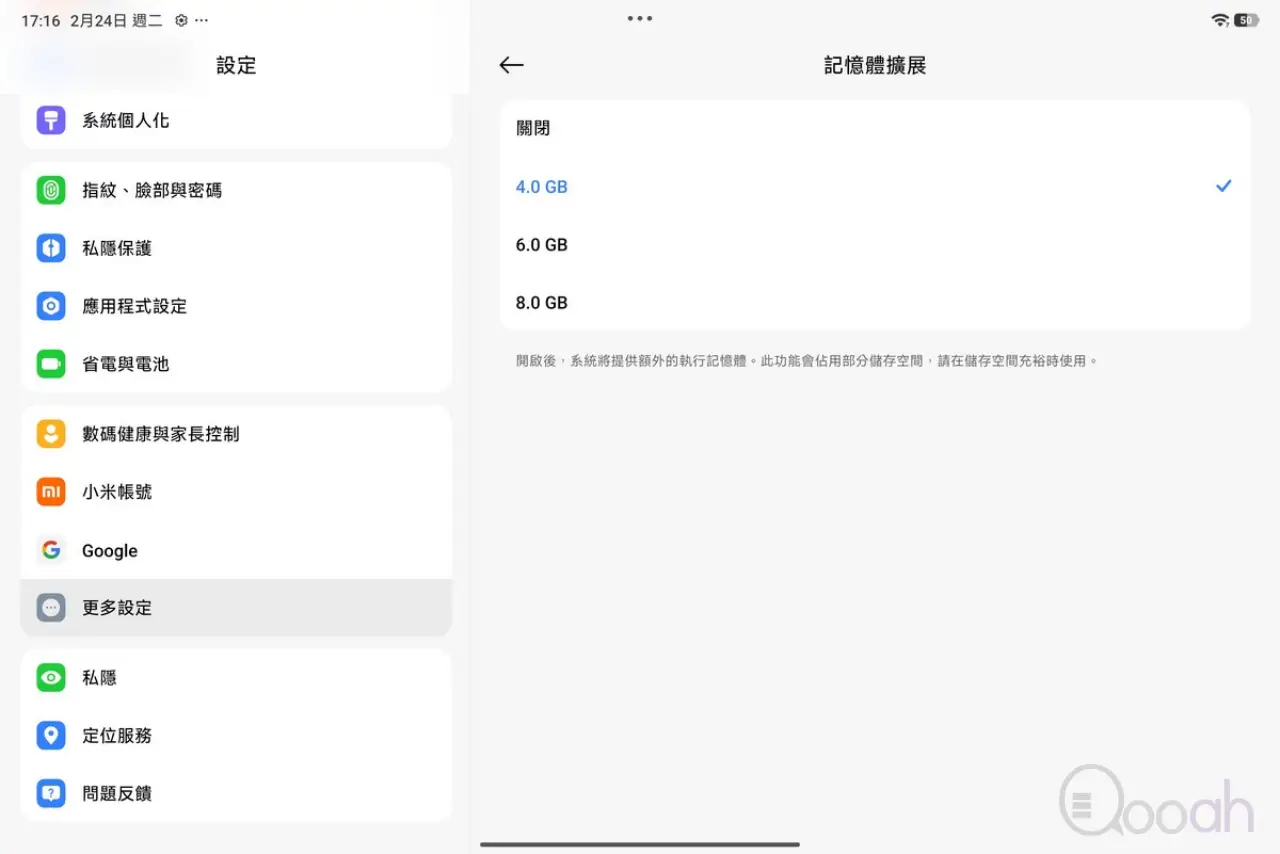
Task: Tap the green battery icon
Action: [x=51, y=364]
